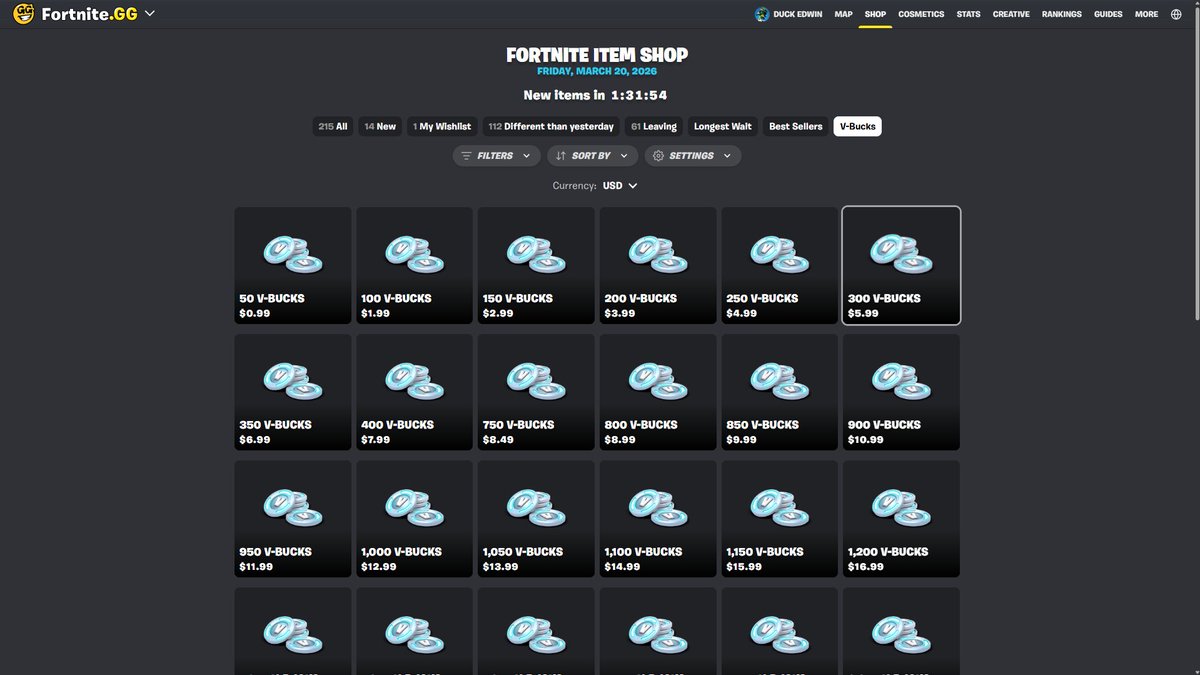Screen dimensions: 1200x675
Task: Click the 900 V-Bucks coin image
Action: click(903, 380)
